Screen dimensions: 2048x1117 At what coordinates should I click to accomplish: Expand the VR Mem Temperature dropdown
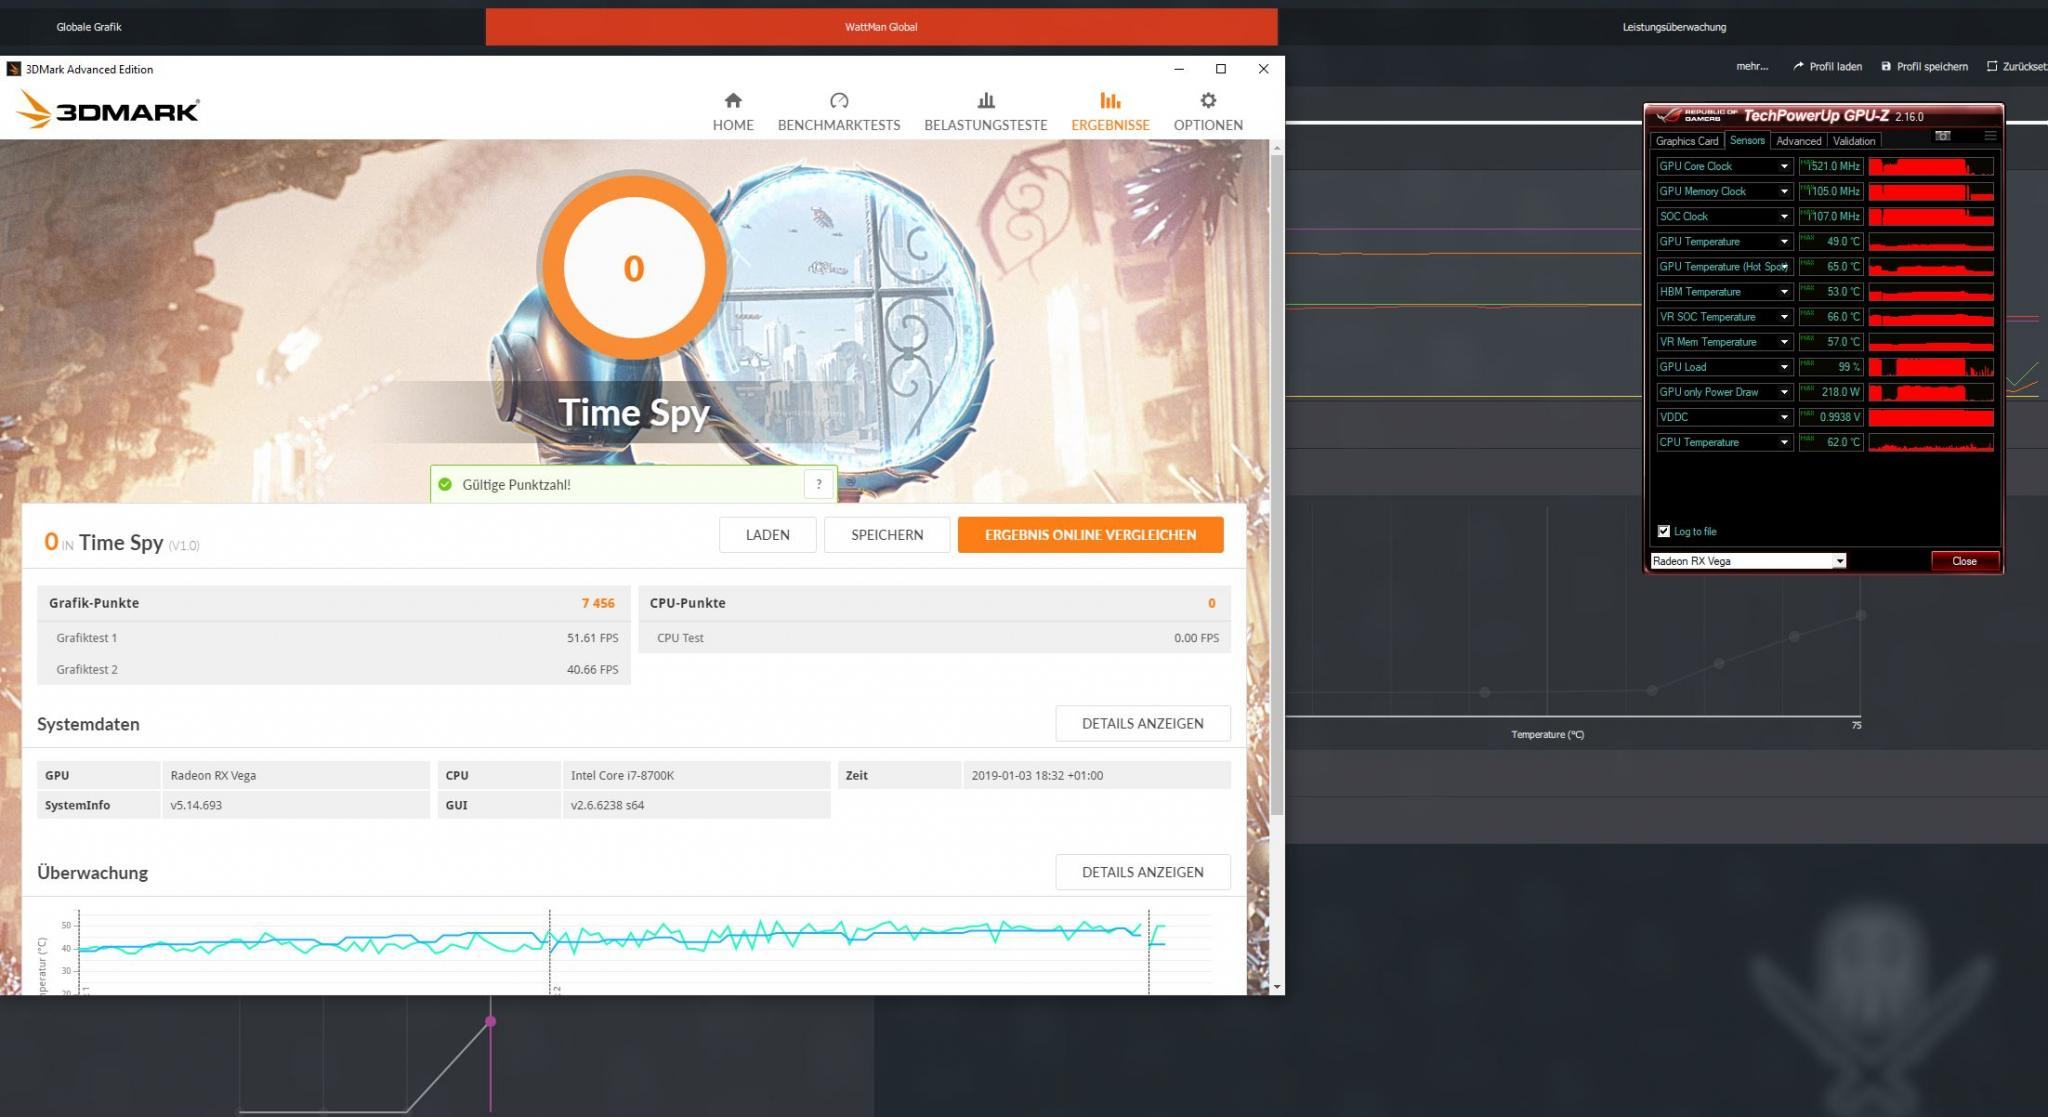pyautogui.click(x=1783, y=342)
